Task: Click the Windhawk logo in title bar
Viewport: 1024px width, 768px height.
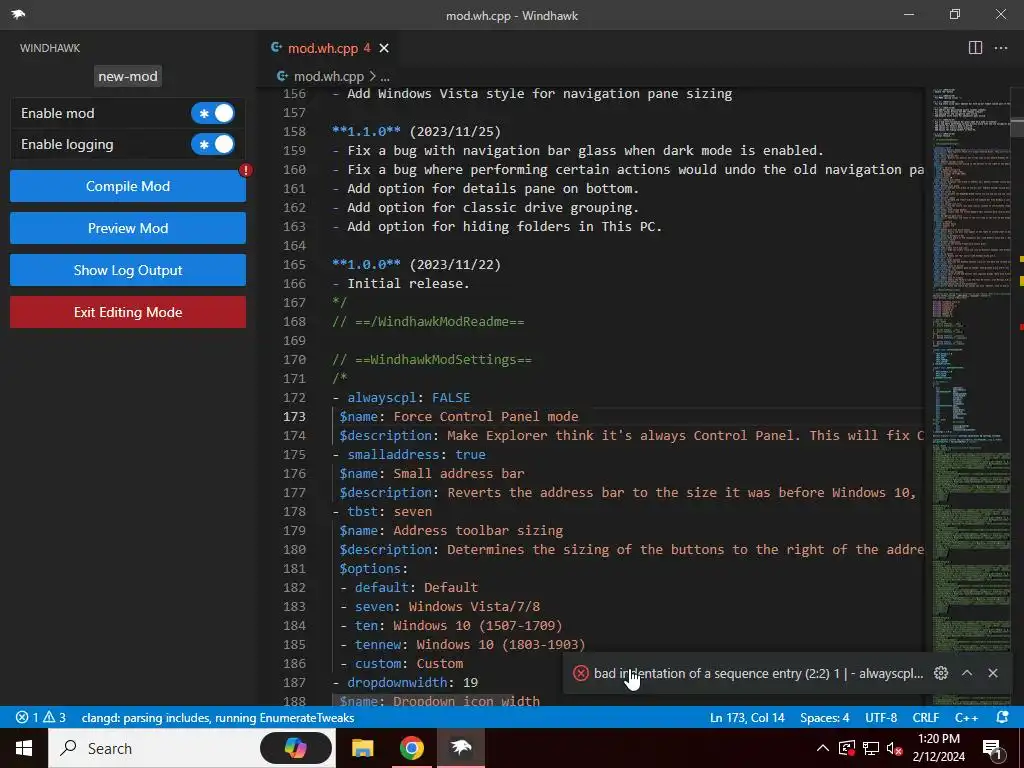Action: [x=18, y=14]
